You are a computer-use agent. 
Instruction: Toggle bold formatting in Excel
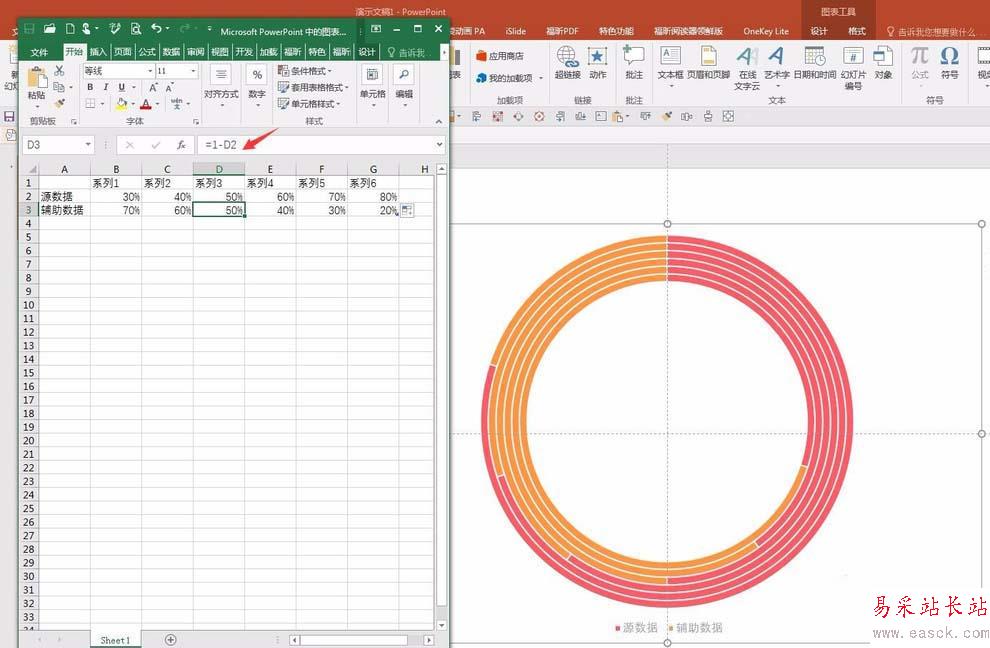click(x=90, y=87)
